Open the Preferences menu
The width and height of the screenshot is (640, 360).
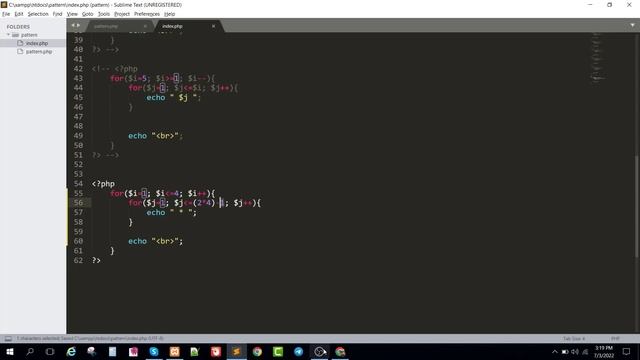point(147,14)
